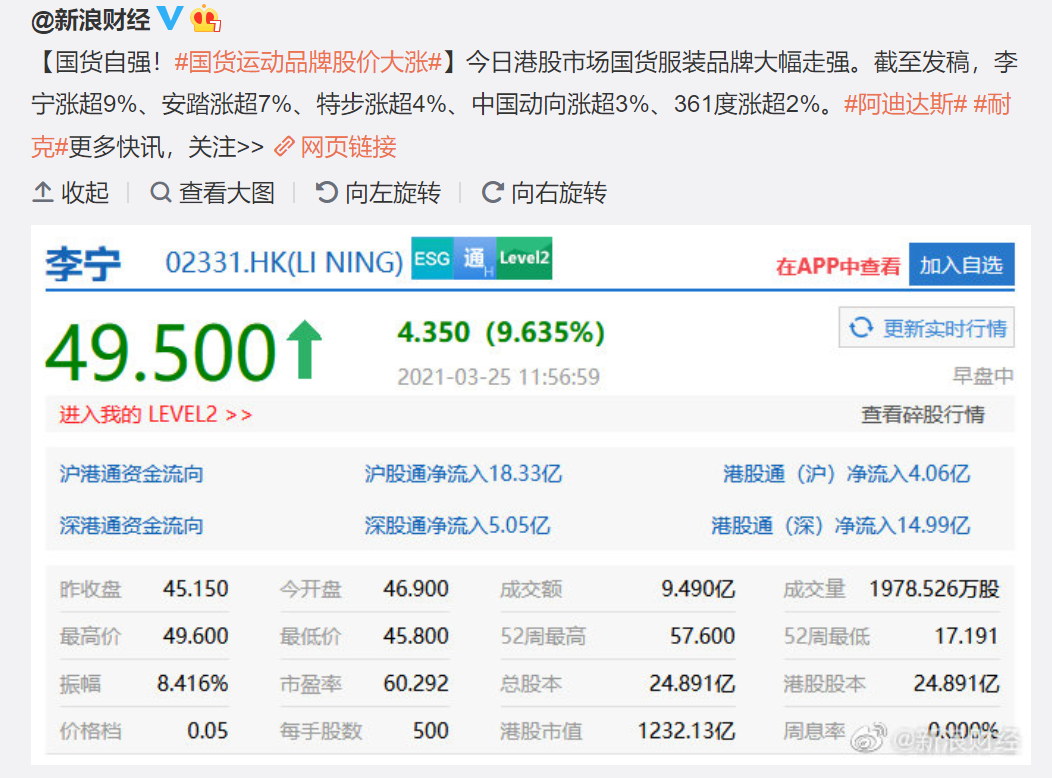Screen dimensions: 1052x778
Task: Open hashtag #国货运动品牌股价大涨#
Action: [x=308, y=62]
